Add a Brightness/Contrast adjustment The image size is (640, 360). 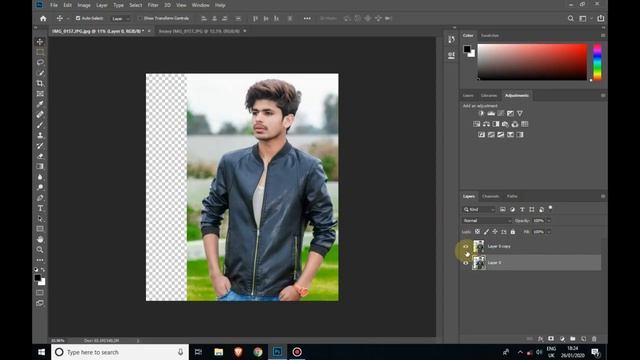[x=481, y=113]
